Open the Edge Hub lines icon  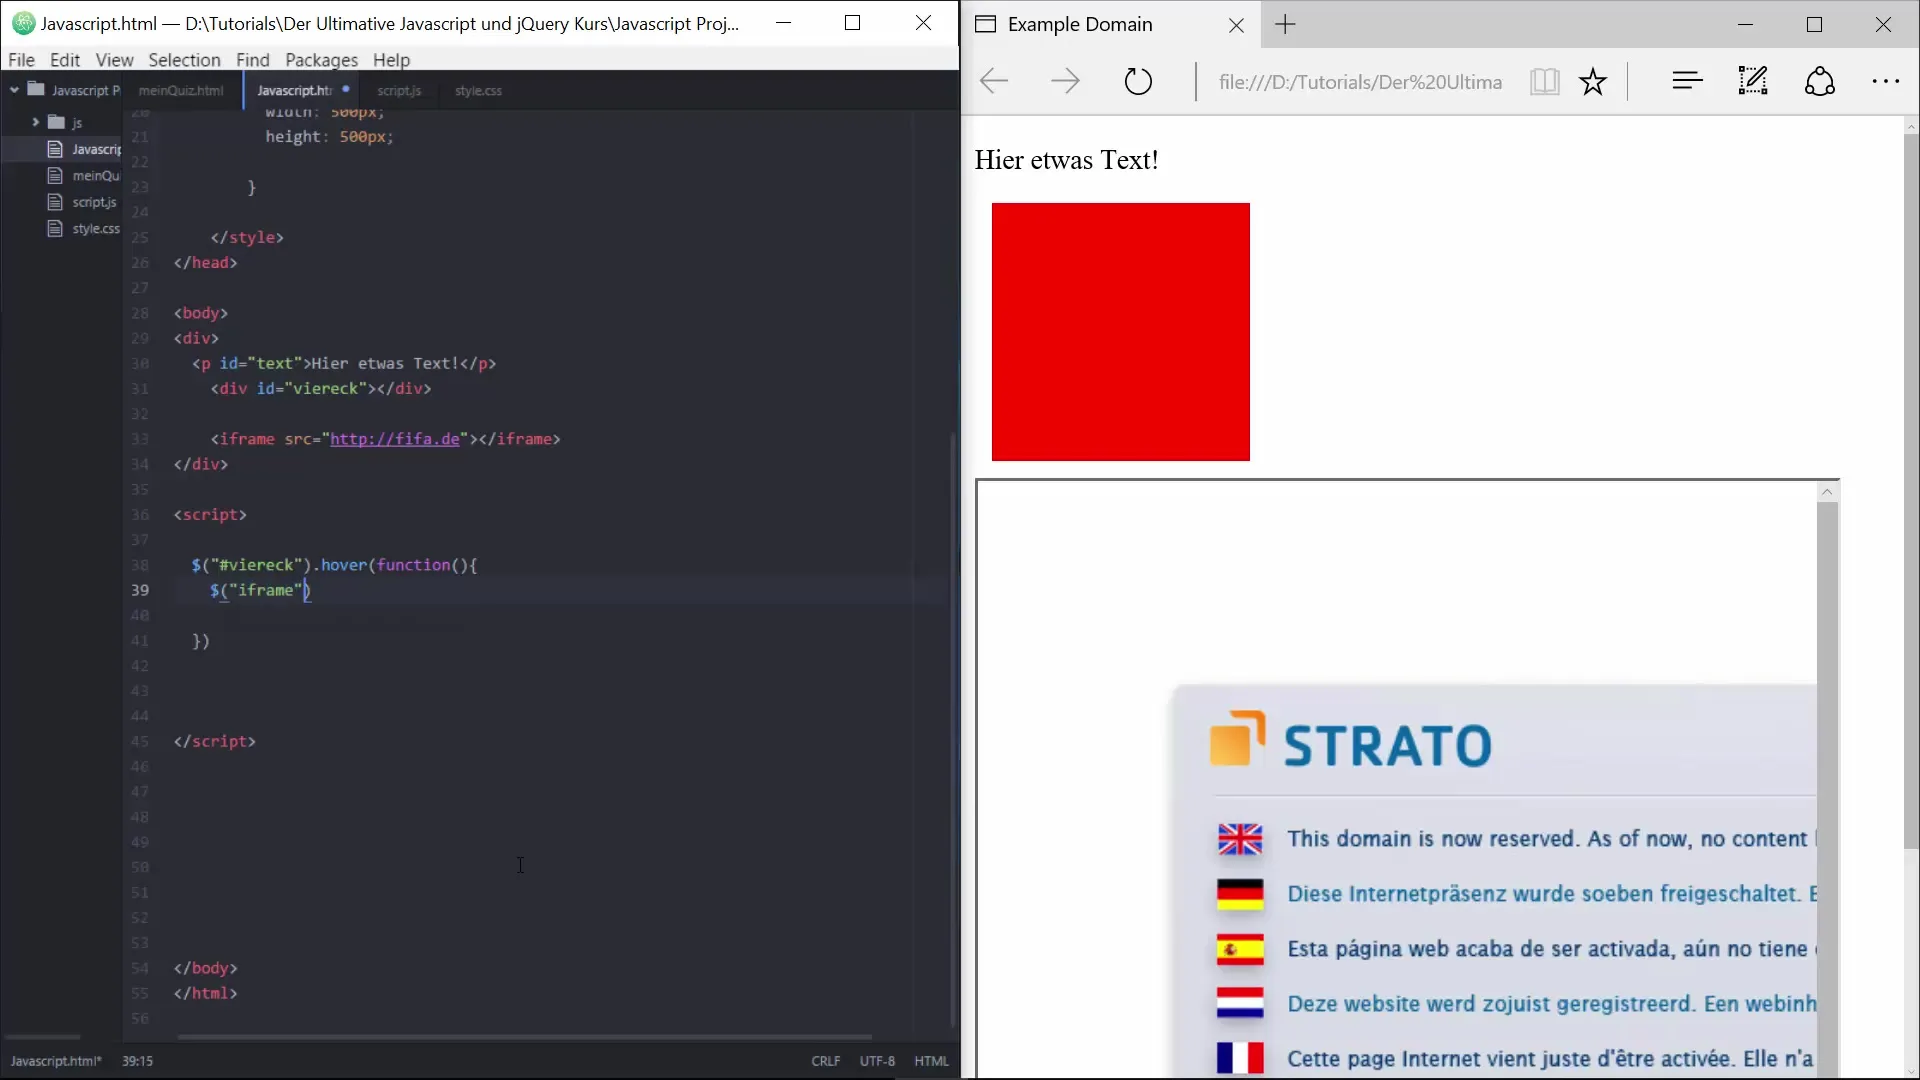[1687, 81]
